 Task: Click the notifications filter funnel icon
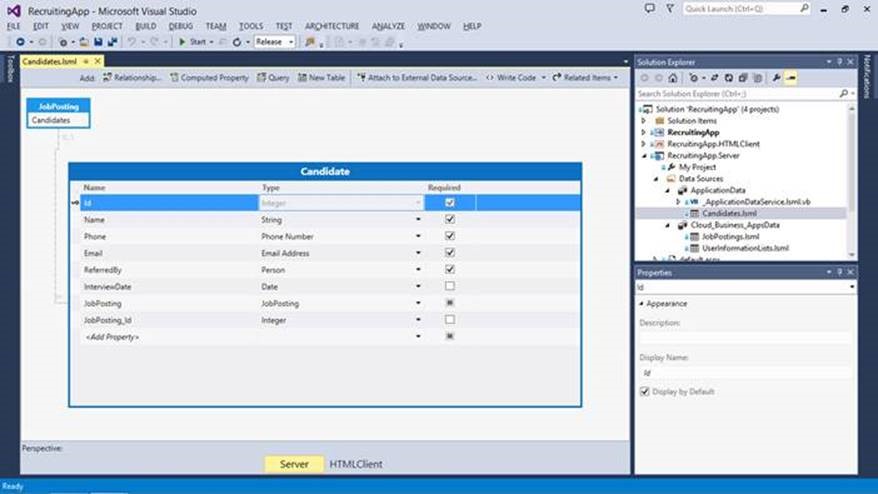click(670, 8)
